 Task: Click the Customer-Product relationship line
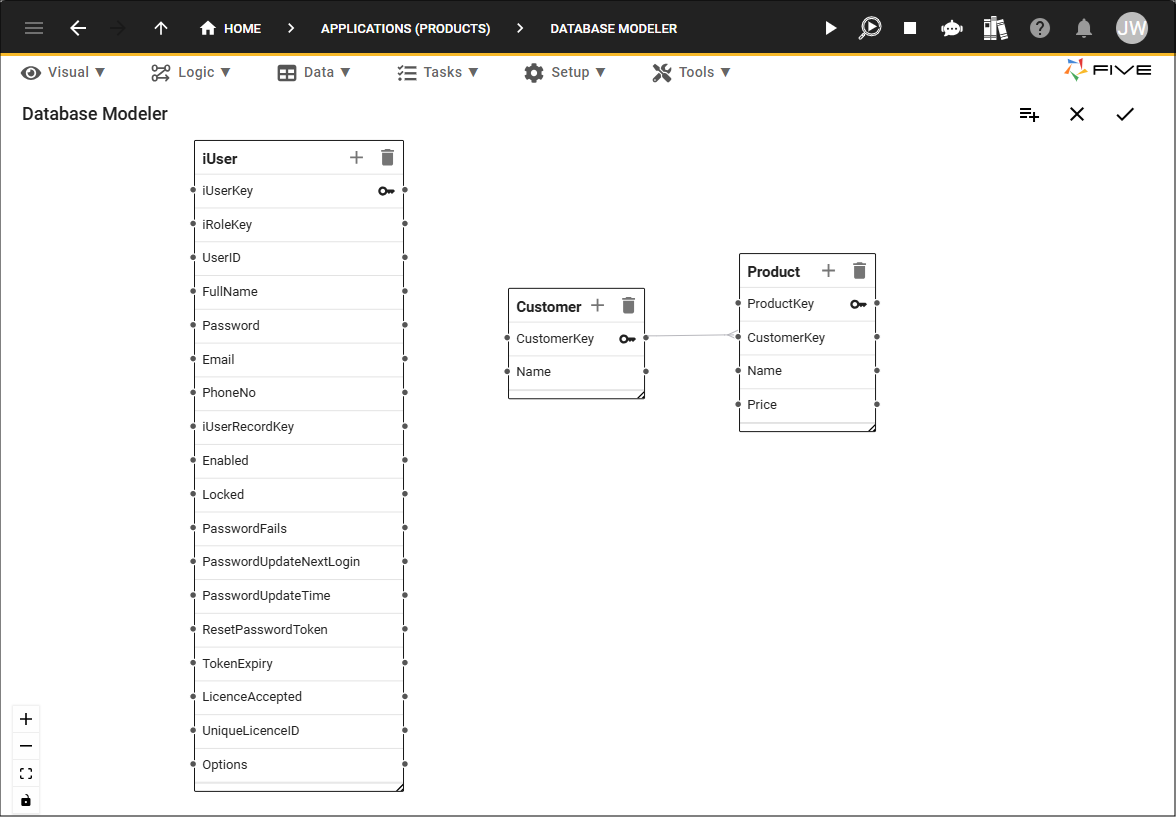tap(692, 335)
